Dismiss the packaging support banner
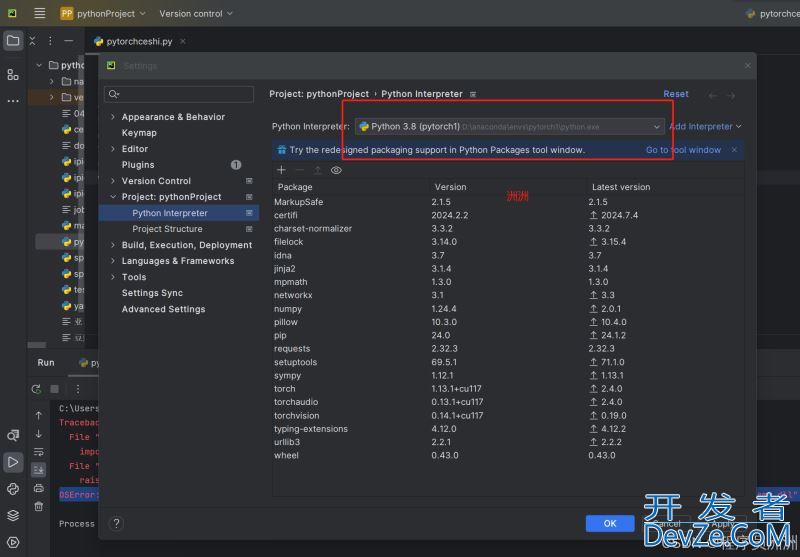 click(x=734, y=150)
